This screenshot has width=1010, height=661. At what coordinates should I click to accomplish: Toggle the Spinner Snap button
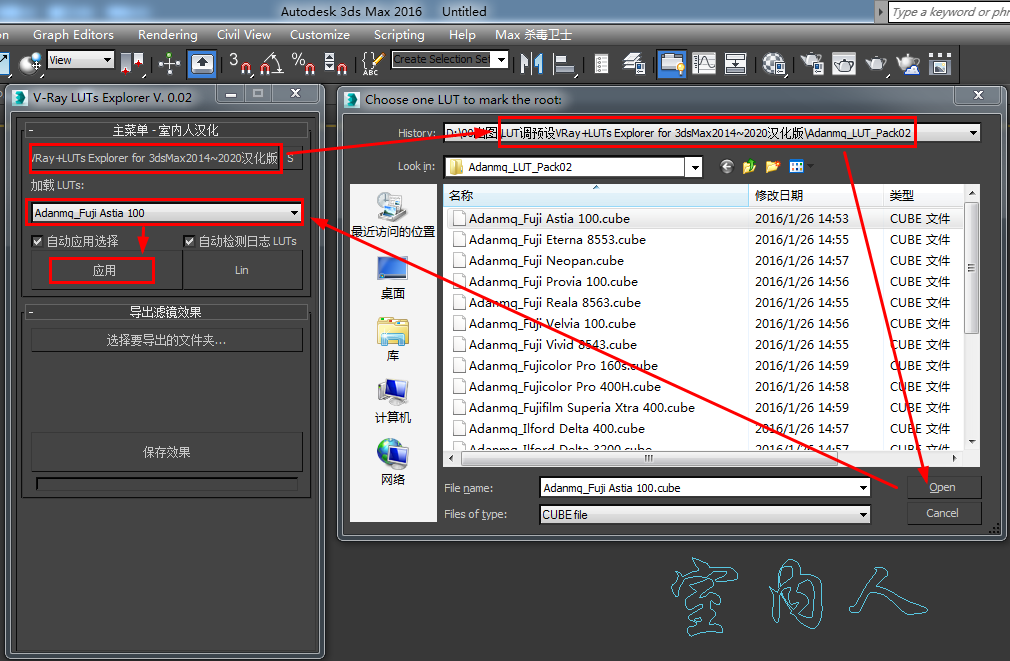point(335,63)
